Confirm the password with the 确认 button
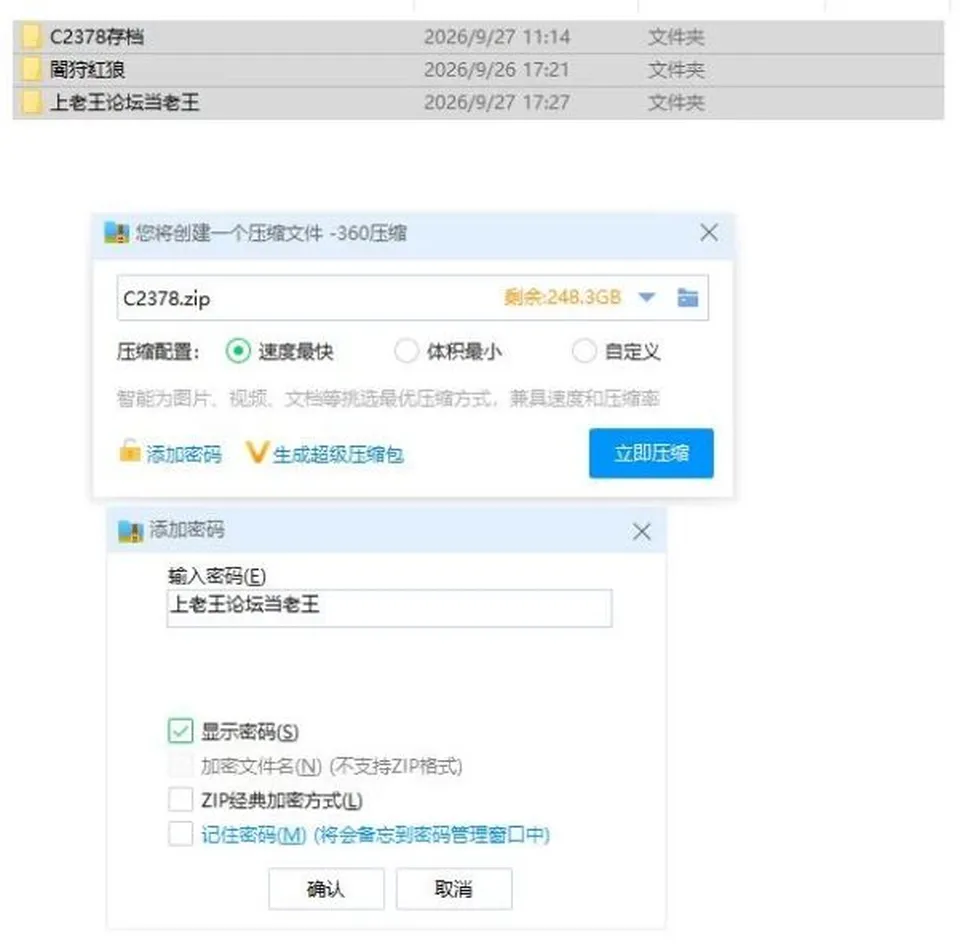The width and height of the screenshot is (960, 952). 326,888
